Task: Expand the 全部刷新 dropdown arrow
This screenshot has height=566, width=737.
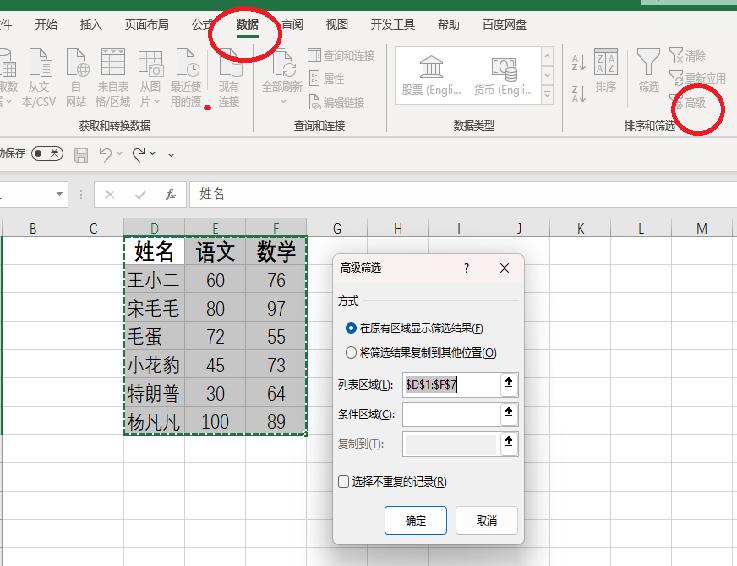Action: 283,101
